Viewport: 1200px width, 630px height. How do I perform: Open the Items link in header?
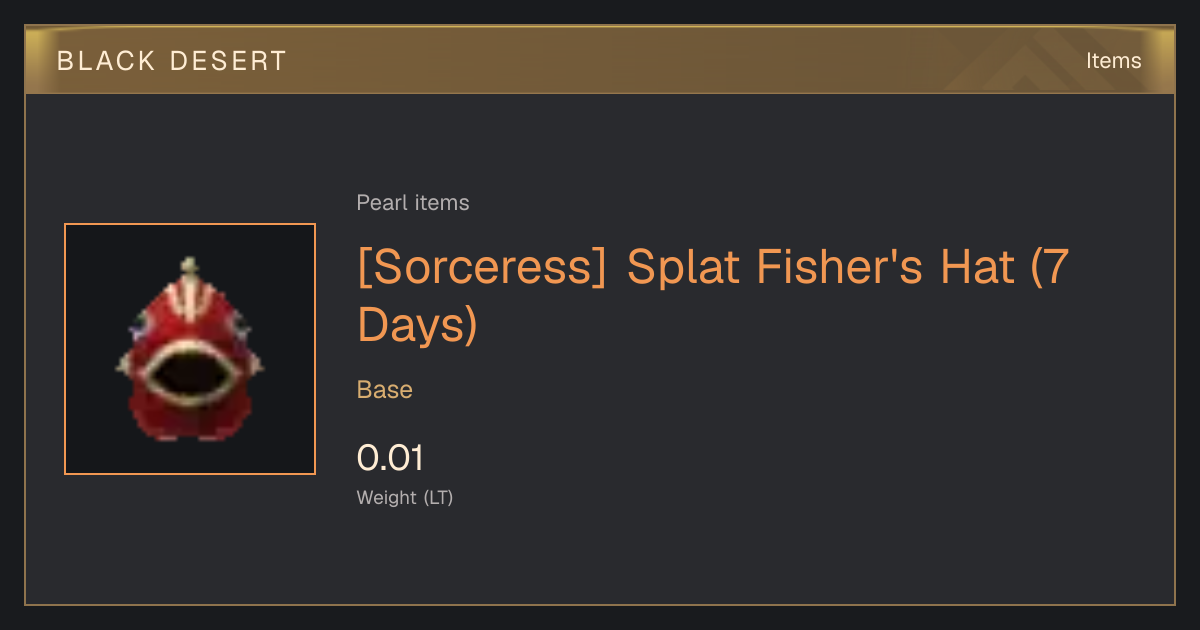[1114, 61]
